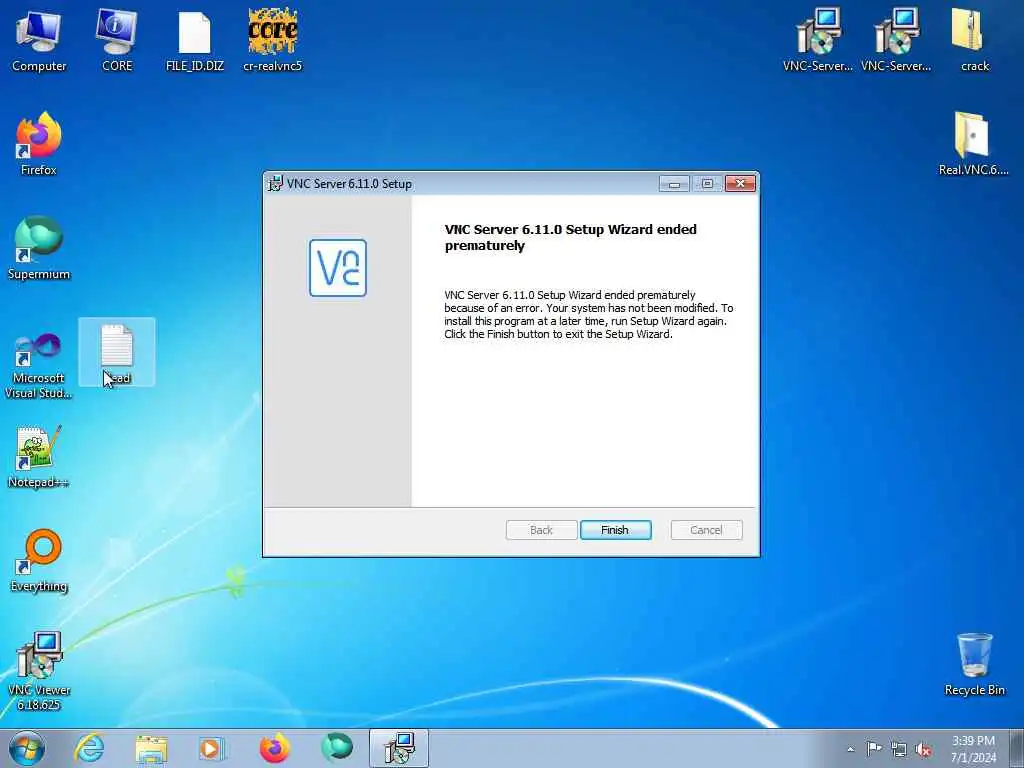Screen dimensions: 1024x768
Task: Open Windows Explorer from the taskbar
Action: [152, 748]
